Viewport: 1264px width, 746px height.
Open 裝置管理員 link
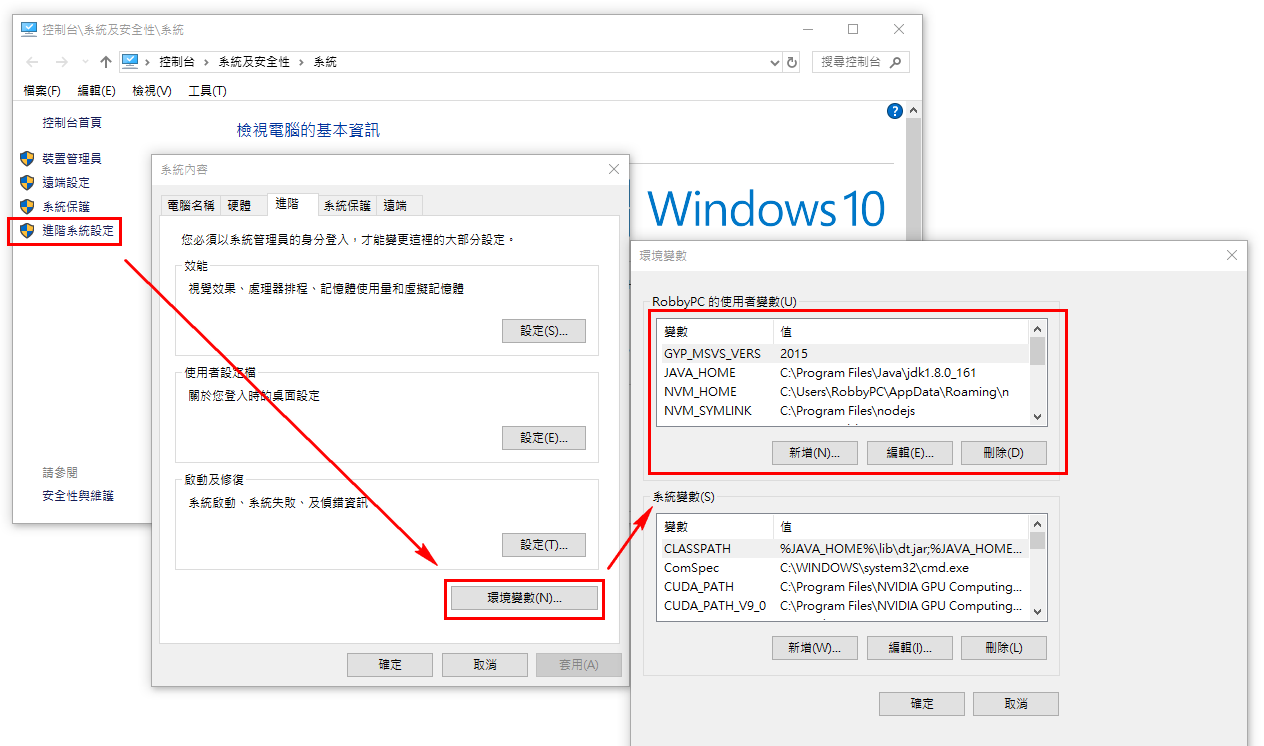point(72,159)
